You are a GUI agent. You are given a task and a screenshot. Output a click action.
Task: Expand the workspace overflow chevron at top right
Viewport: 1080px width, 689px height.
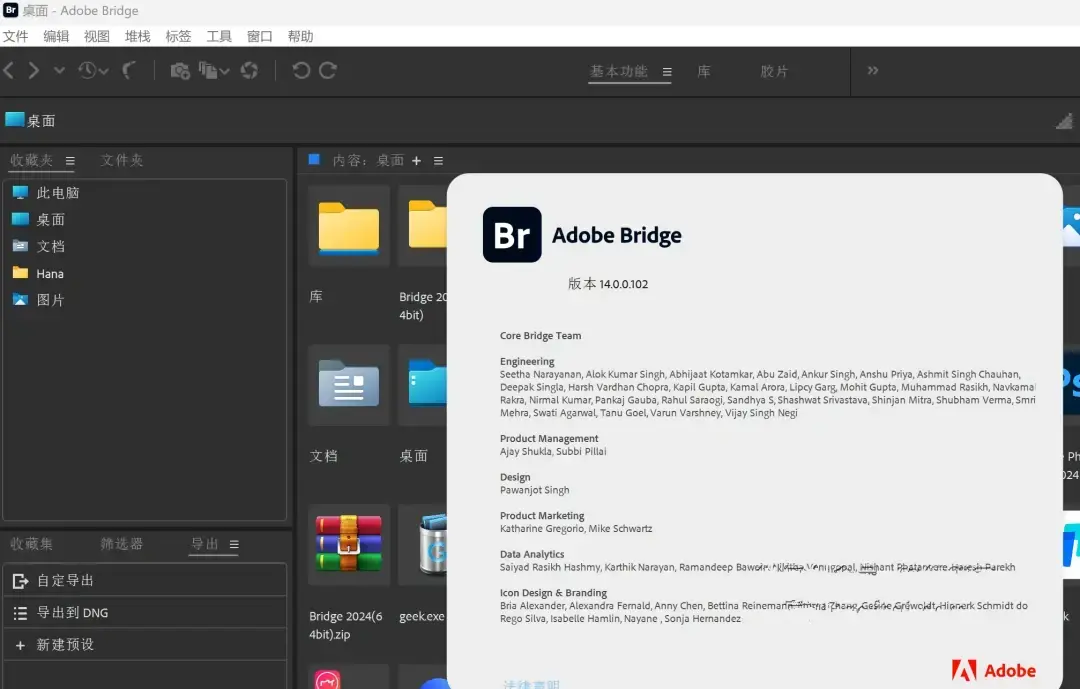click(x=872, y=71)
